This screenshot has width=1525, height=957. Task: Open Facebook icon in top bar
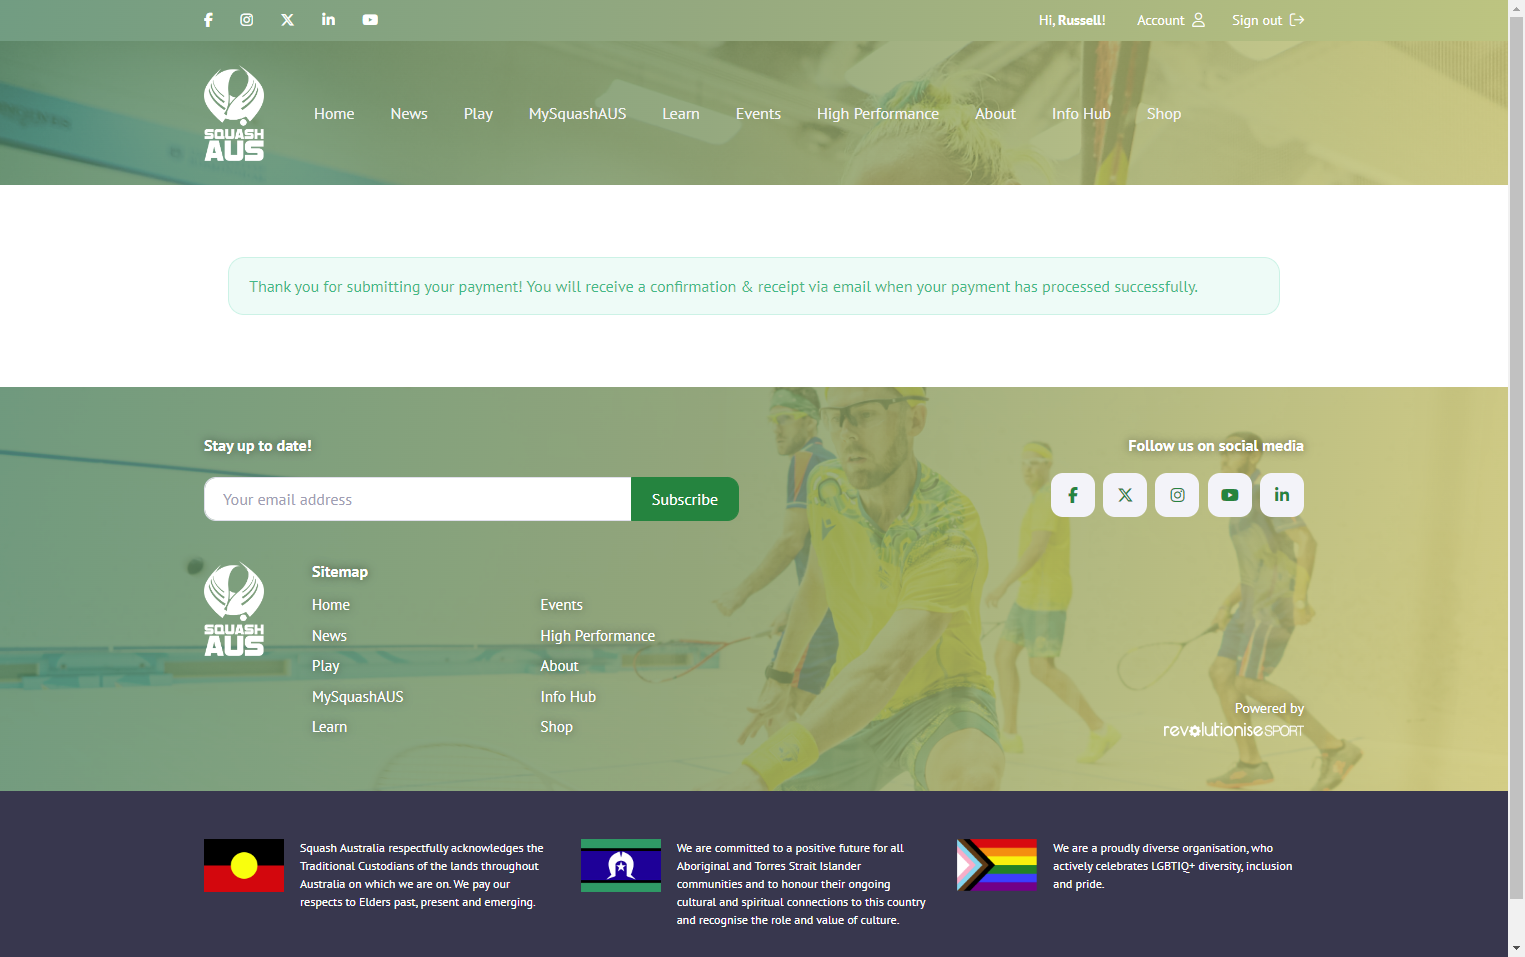pyautogui.click(x=208, y=20)
